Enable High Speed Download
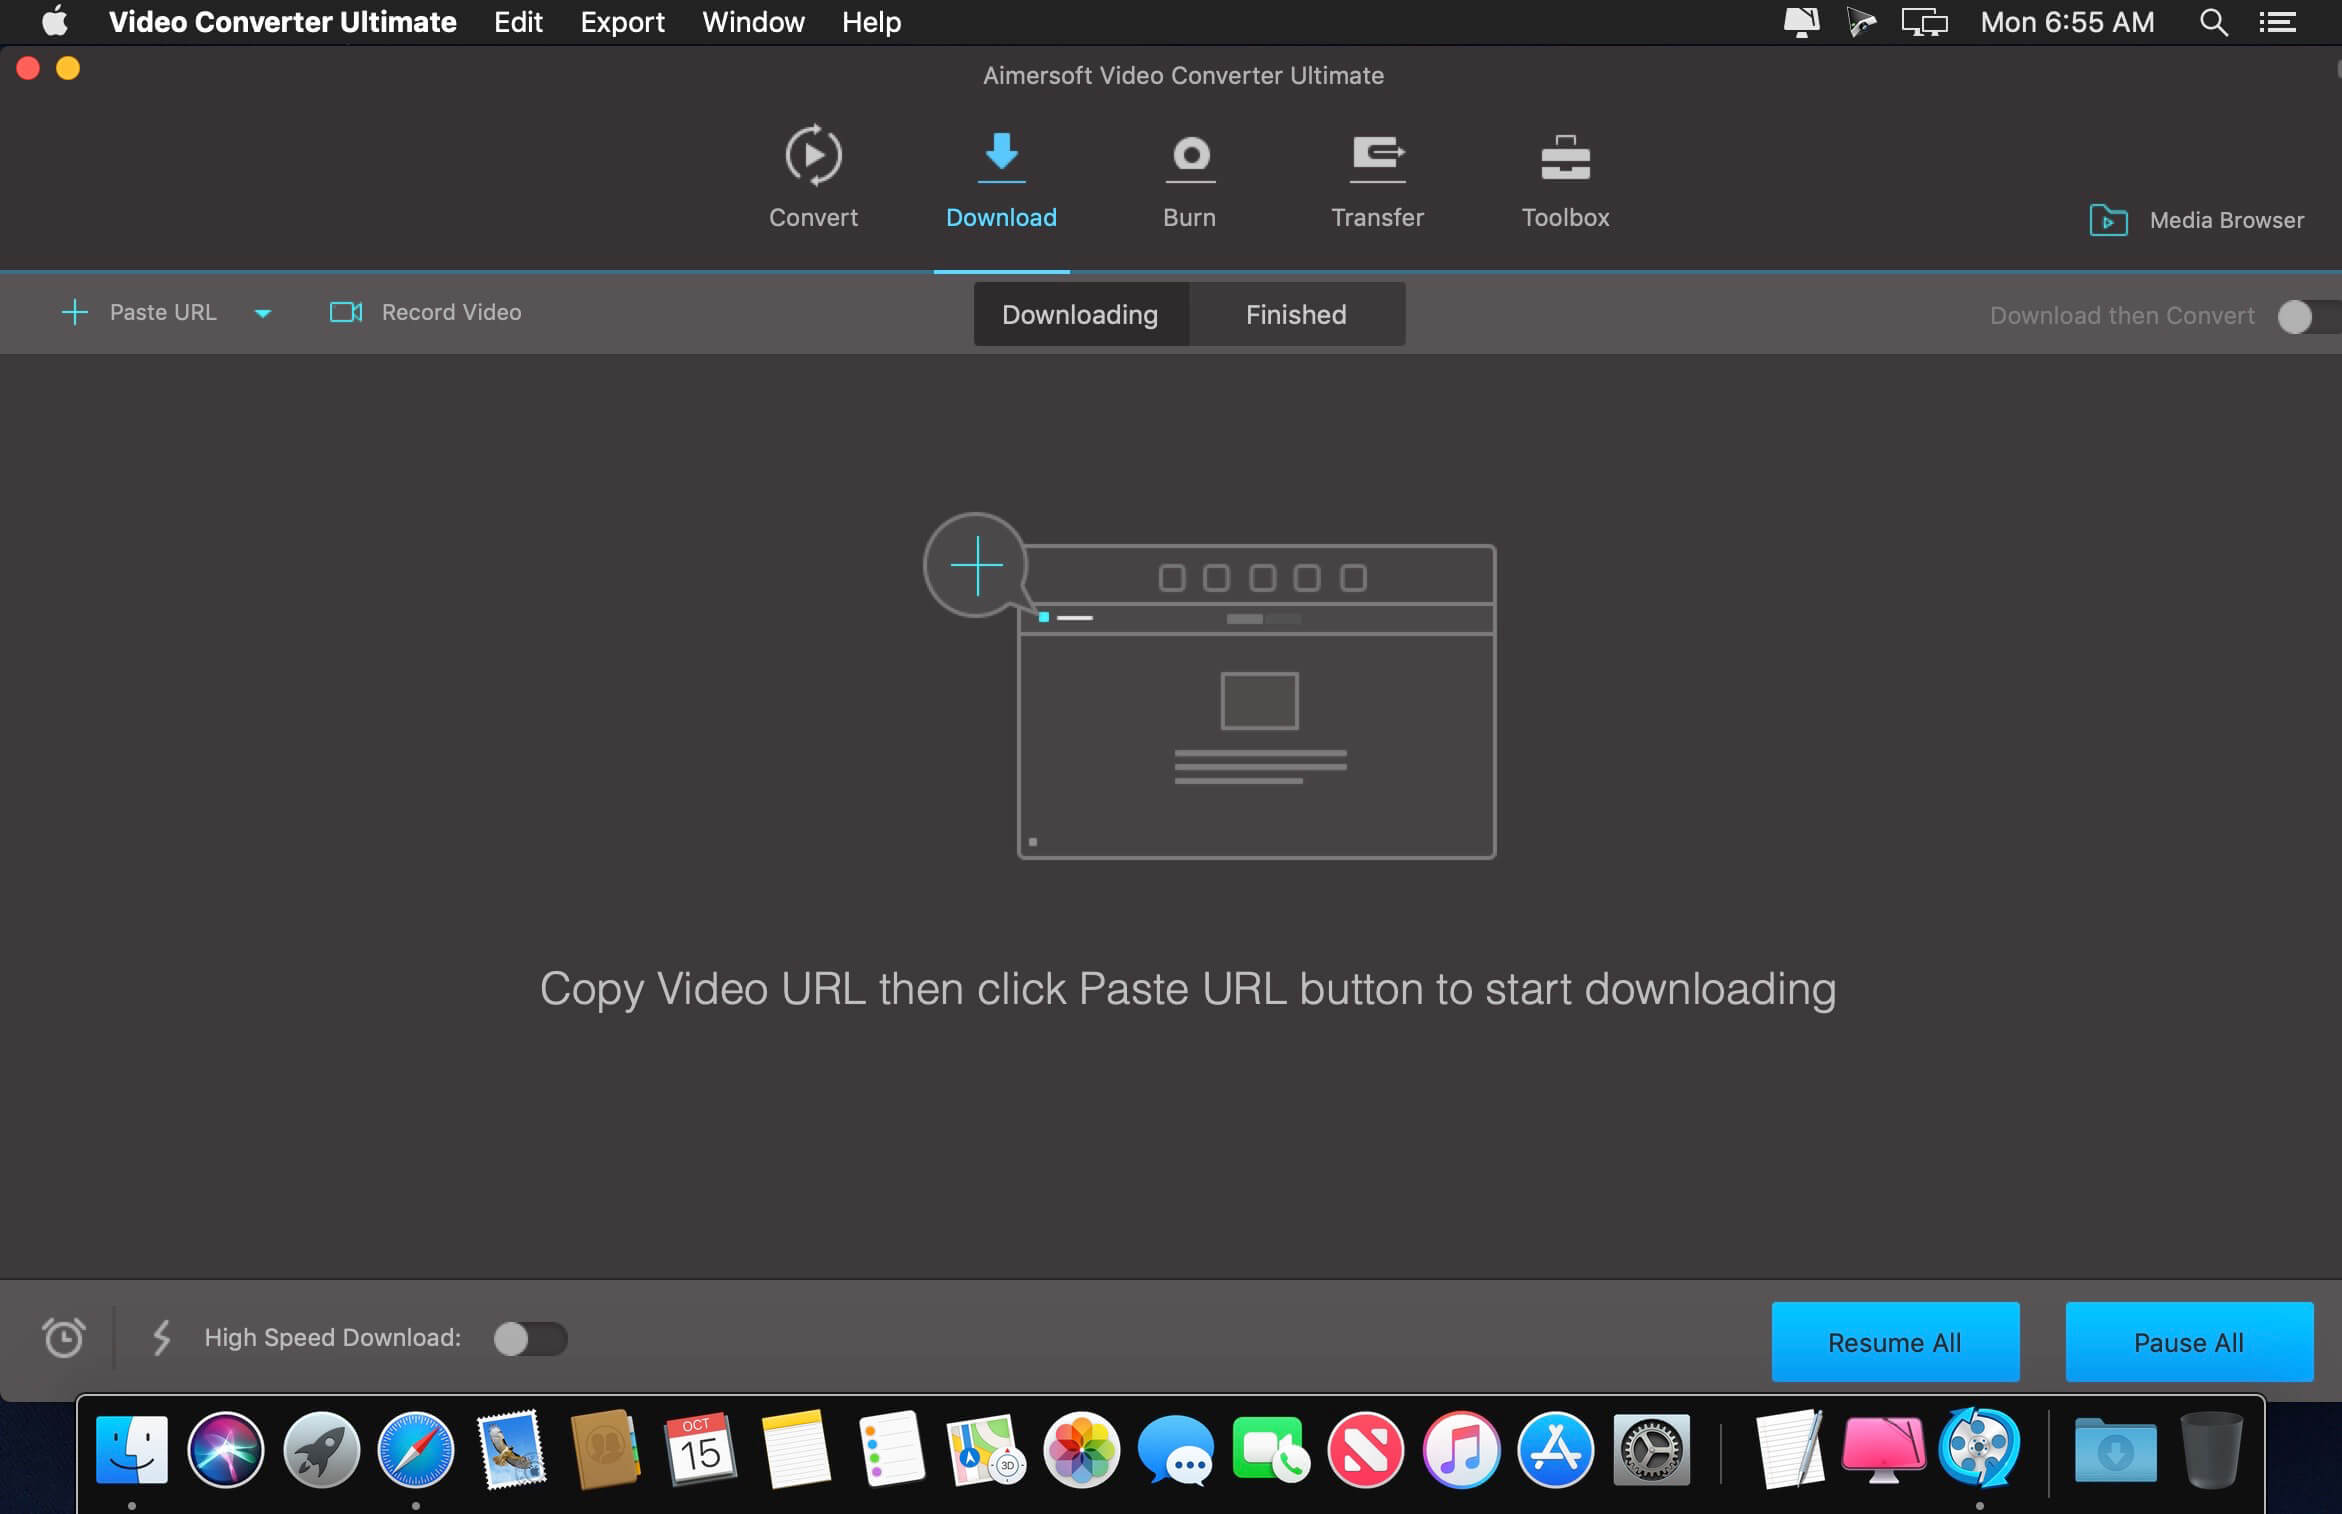2342x1514 pixels. tap(531, 1339)
